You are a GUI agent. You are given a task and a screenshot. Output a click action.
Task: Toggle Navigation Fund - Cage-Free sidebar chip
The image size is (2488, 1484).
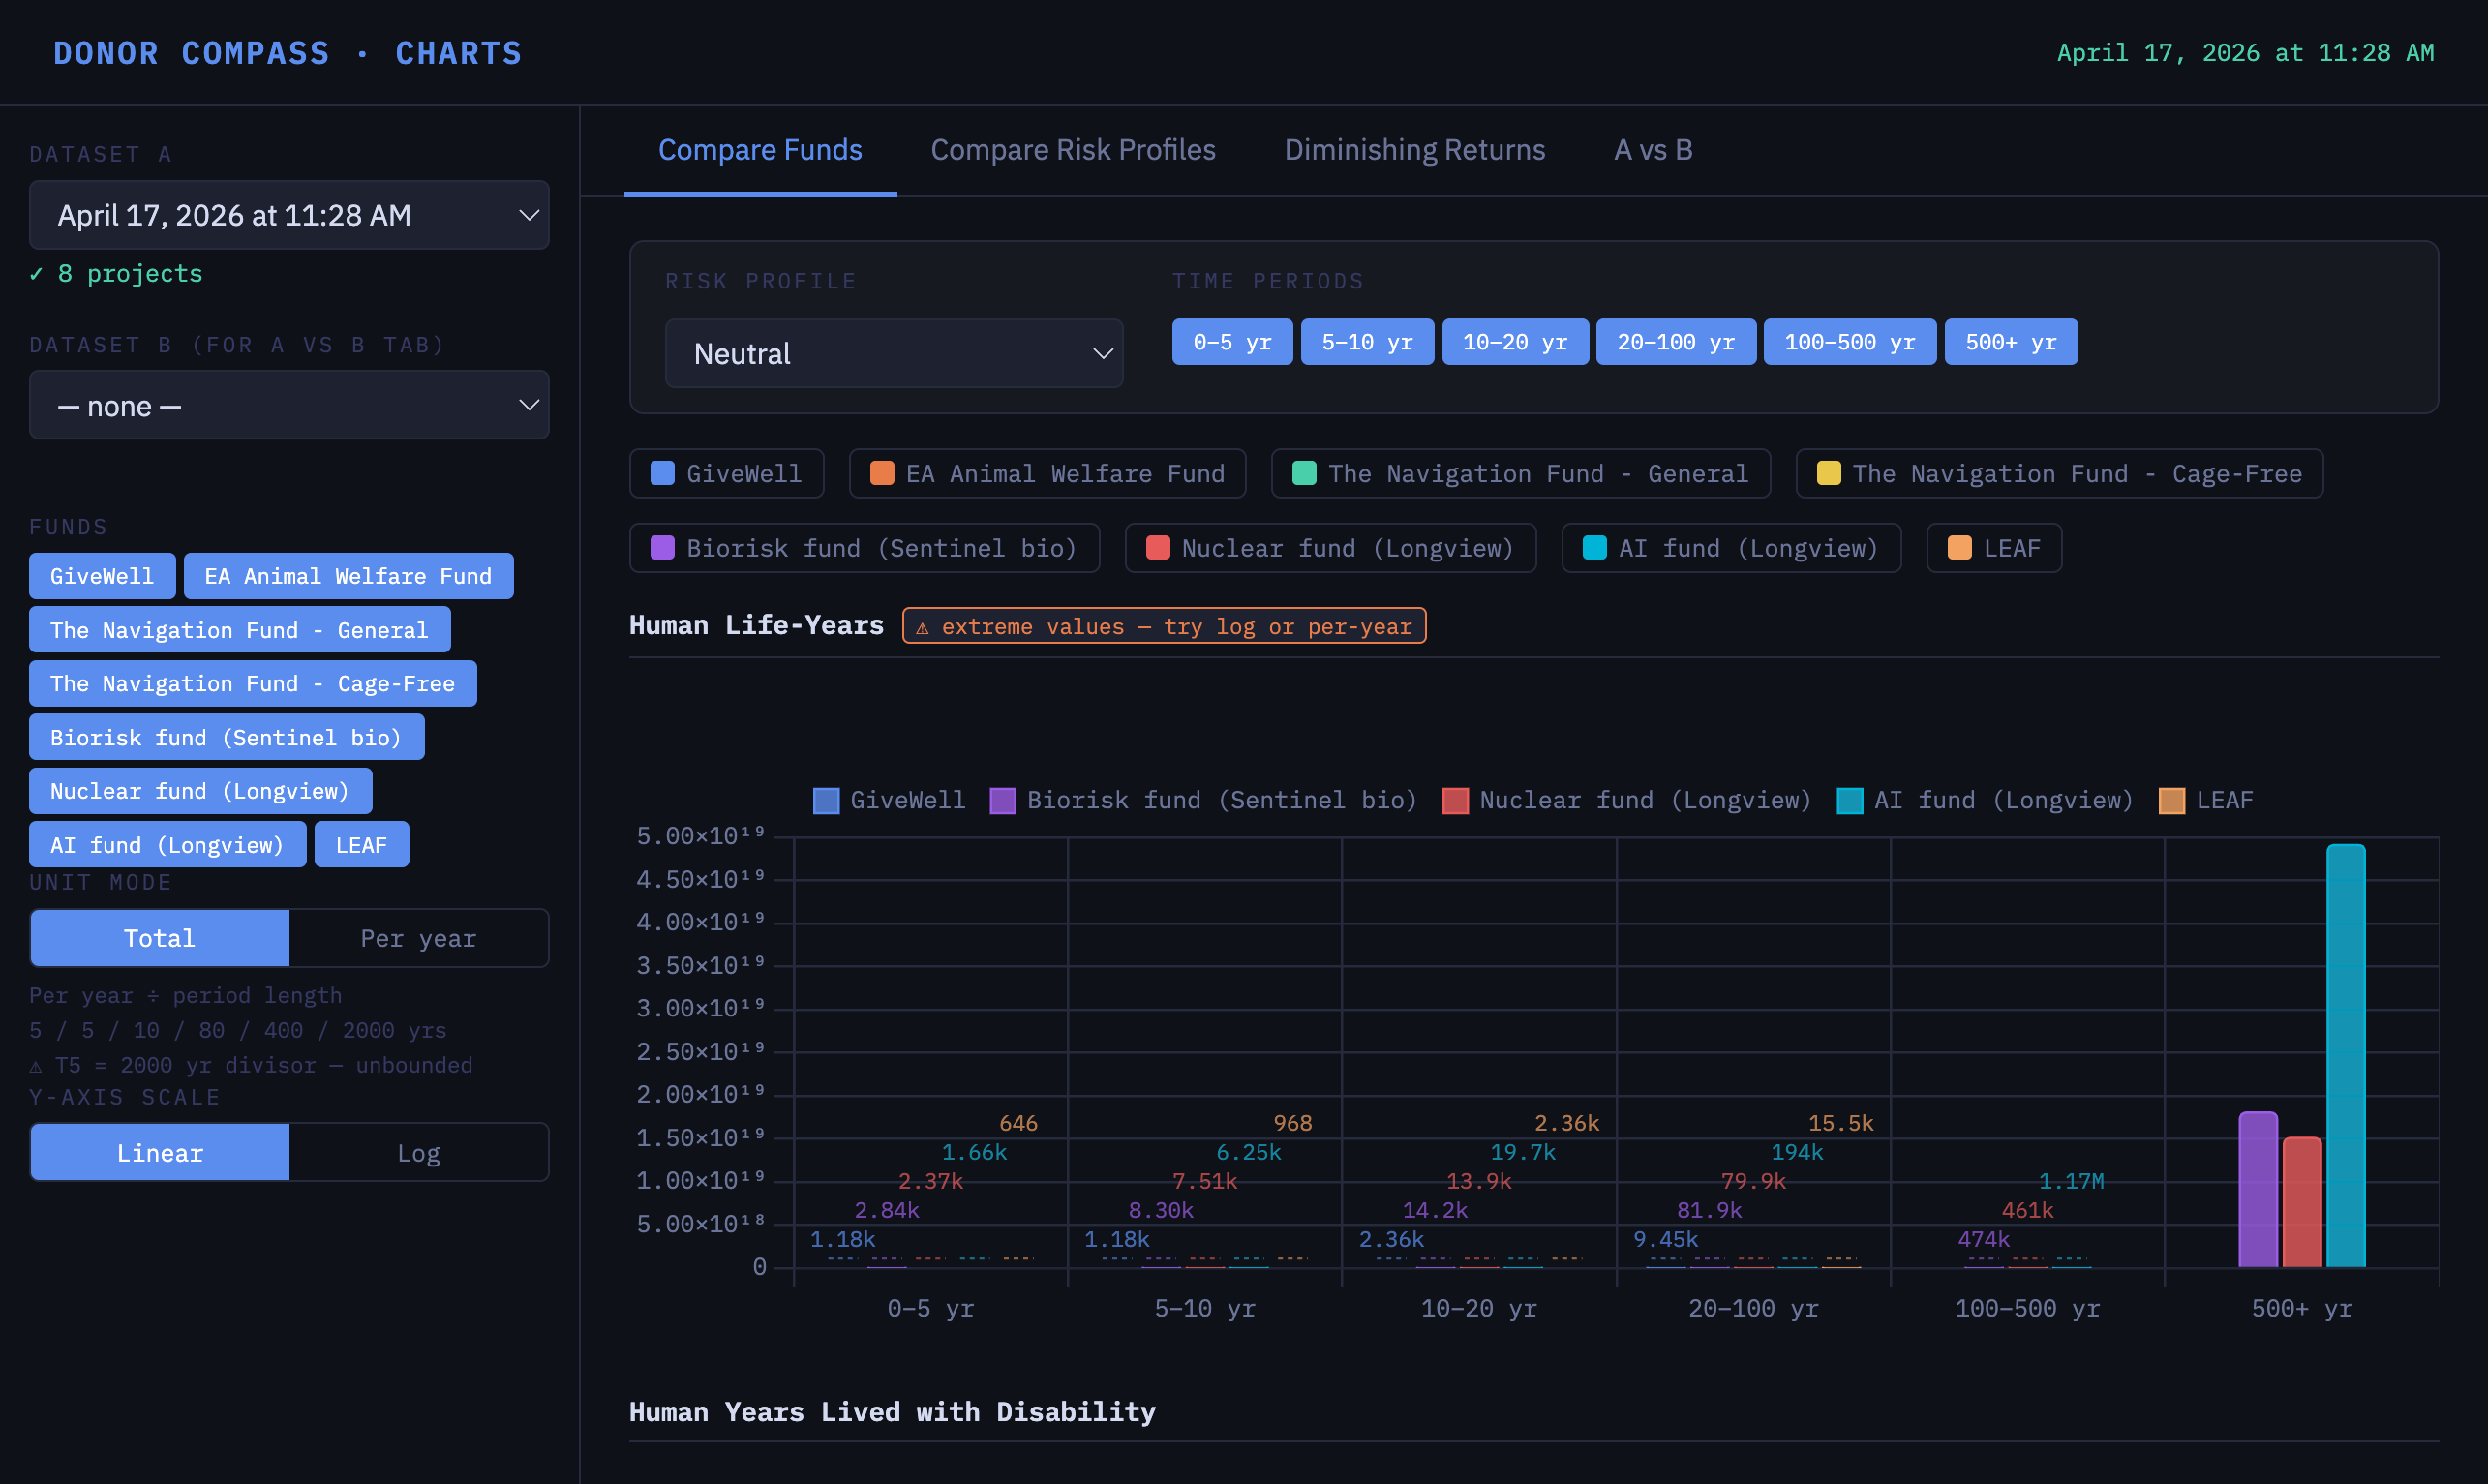tap(252, 684)
